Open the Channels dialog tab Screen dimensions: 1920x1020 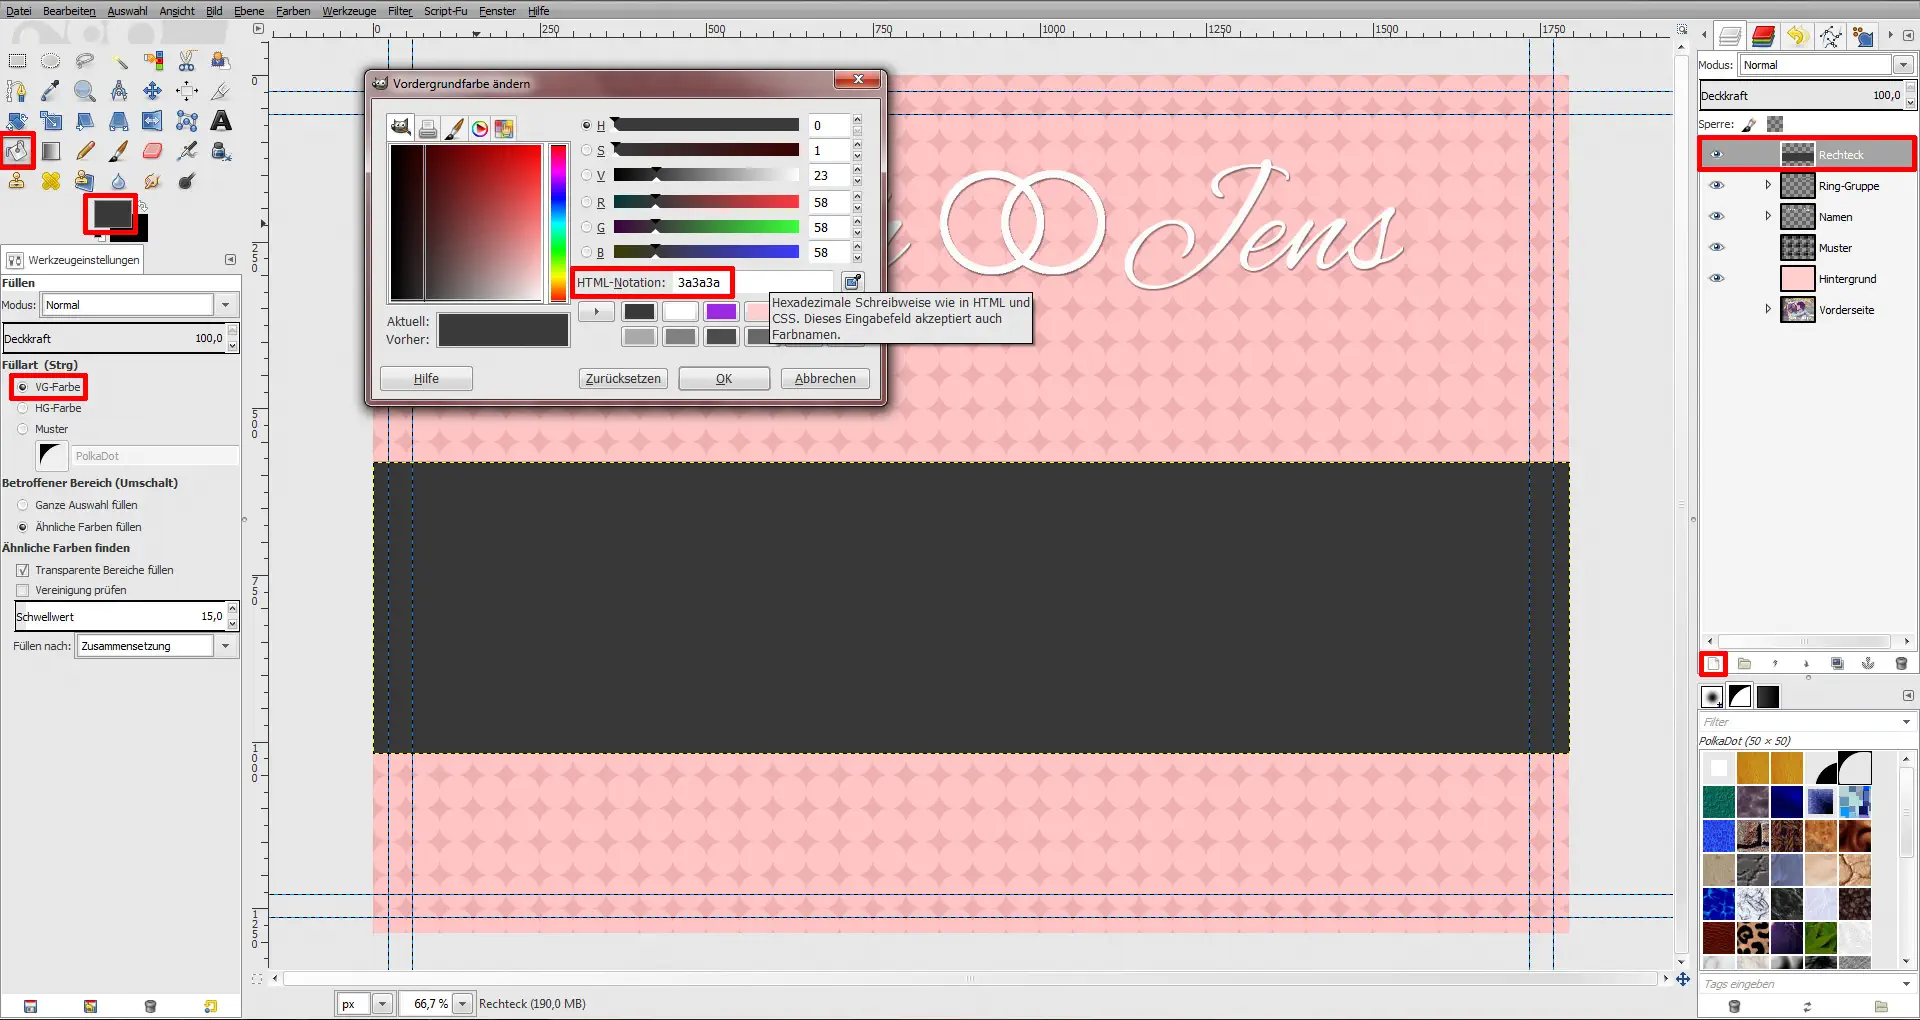click(1763, 36)
